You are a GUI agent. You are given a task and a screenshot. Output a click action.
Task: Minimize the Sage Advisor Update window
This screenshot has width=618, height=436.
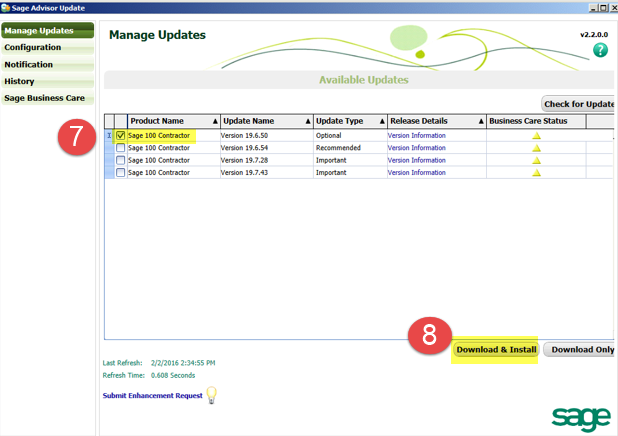click(x=594, y=7)
